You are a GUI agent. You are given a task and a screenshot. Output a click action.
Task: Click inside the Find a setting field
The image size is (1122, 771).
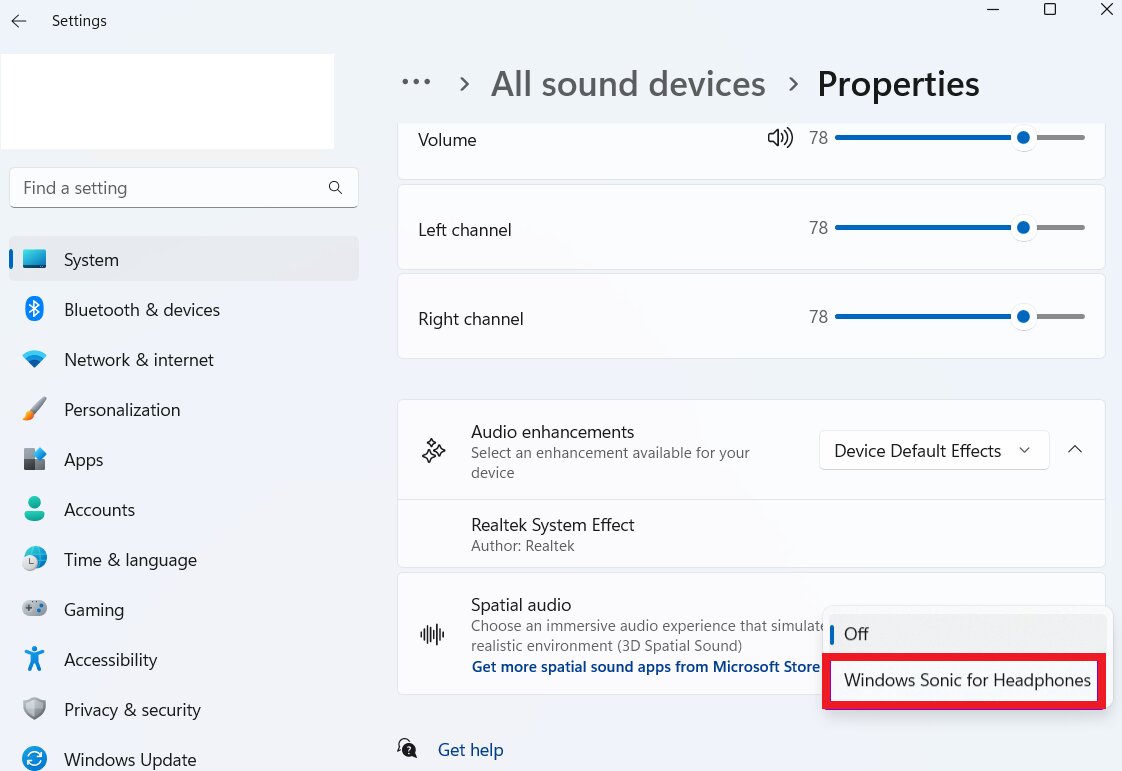point(150,187)
